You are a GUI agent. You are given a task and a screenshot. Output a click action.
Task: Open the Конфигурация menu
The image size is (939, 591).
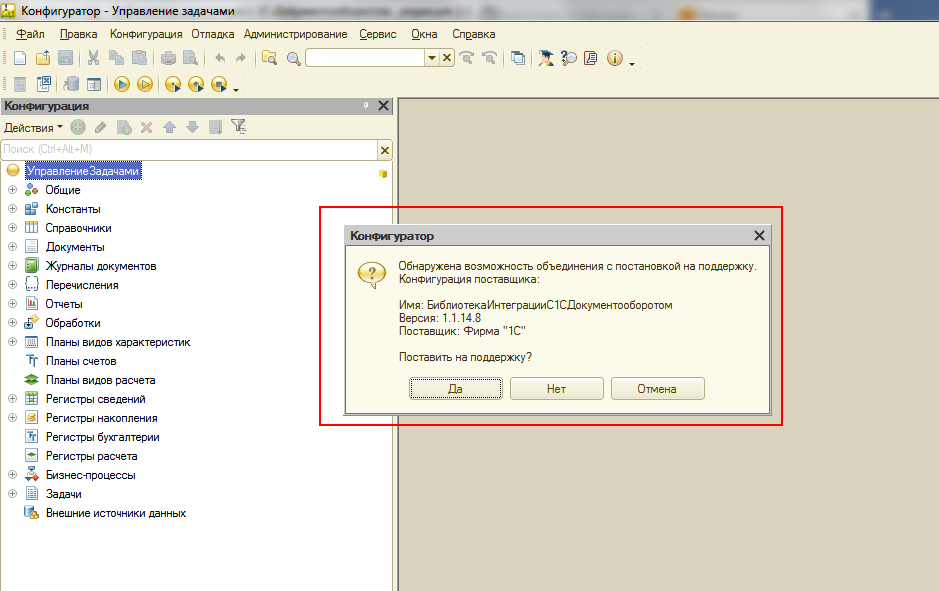tap(146, 34)
